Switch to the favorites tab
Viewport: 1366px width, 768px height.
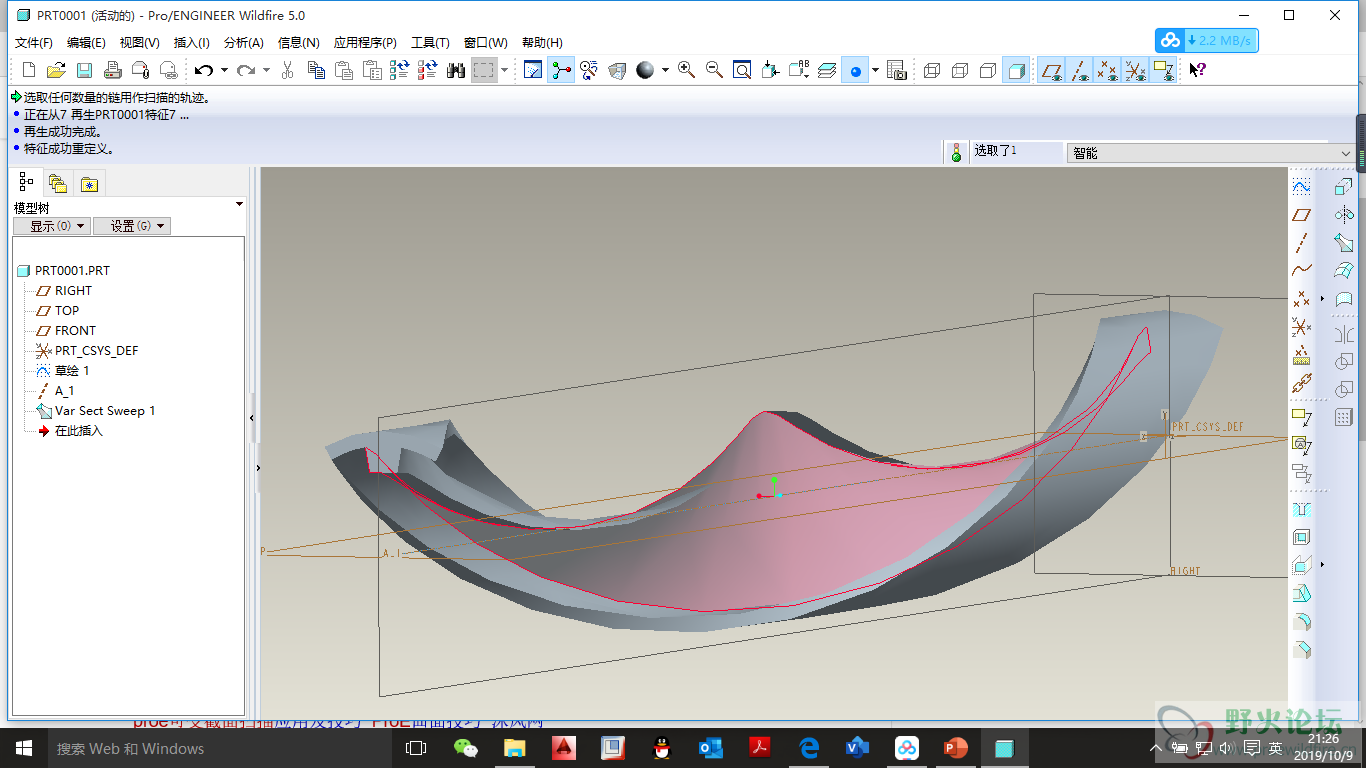pos(90,184)
